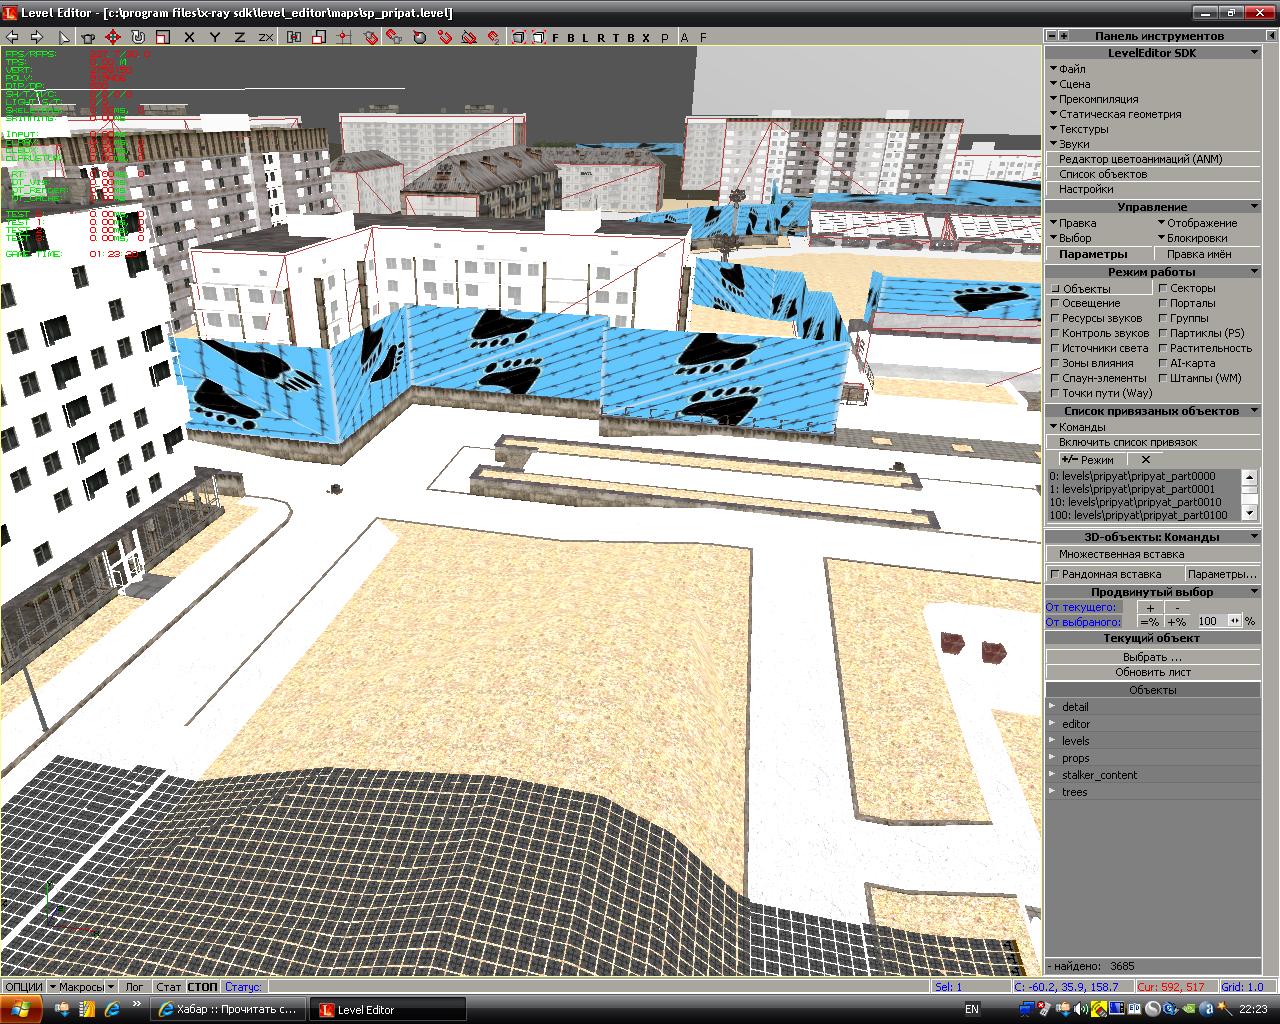The image size is (1280, 1024).
Task: Open the Прекомпиляция dropdown menu
Action: tap(1094, 99)
